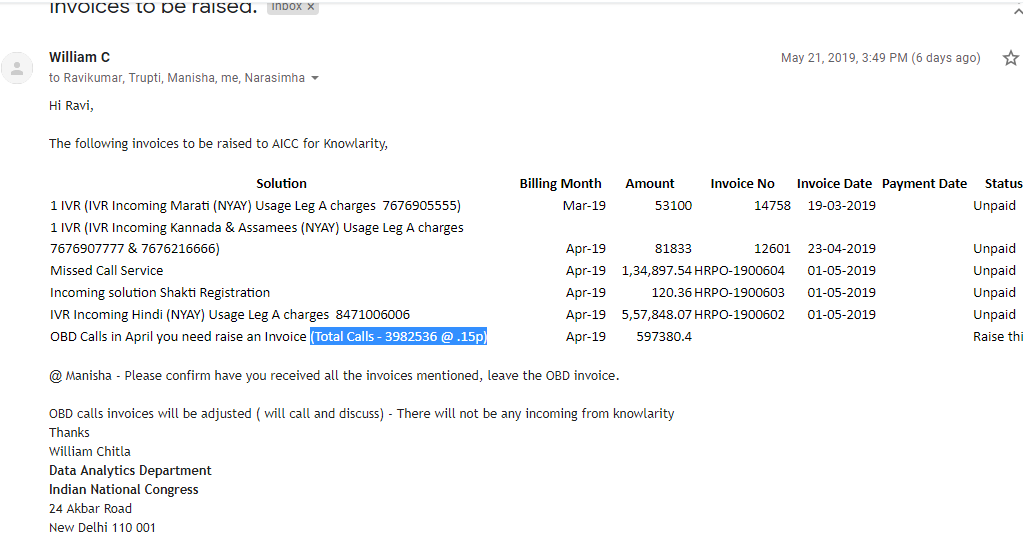Image resolution: width=1024 pixels, height=536 pixels.
Task: Click the Incoming solution Shakti Registration row
Action: coord(160,293)
